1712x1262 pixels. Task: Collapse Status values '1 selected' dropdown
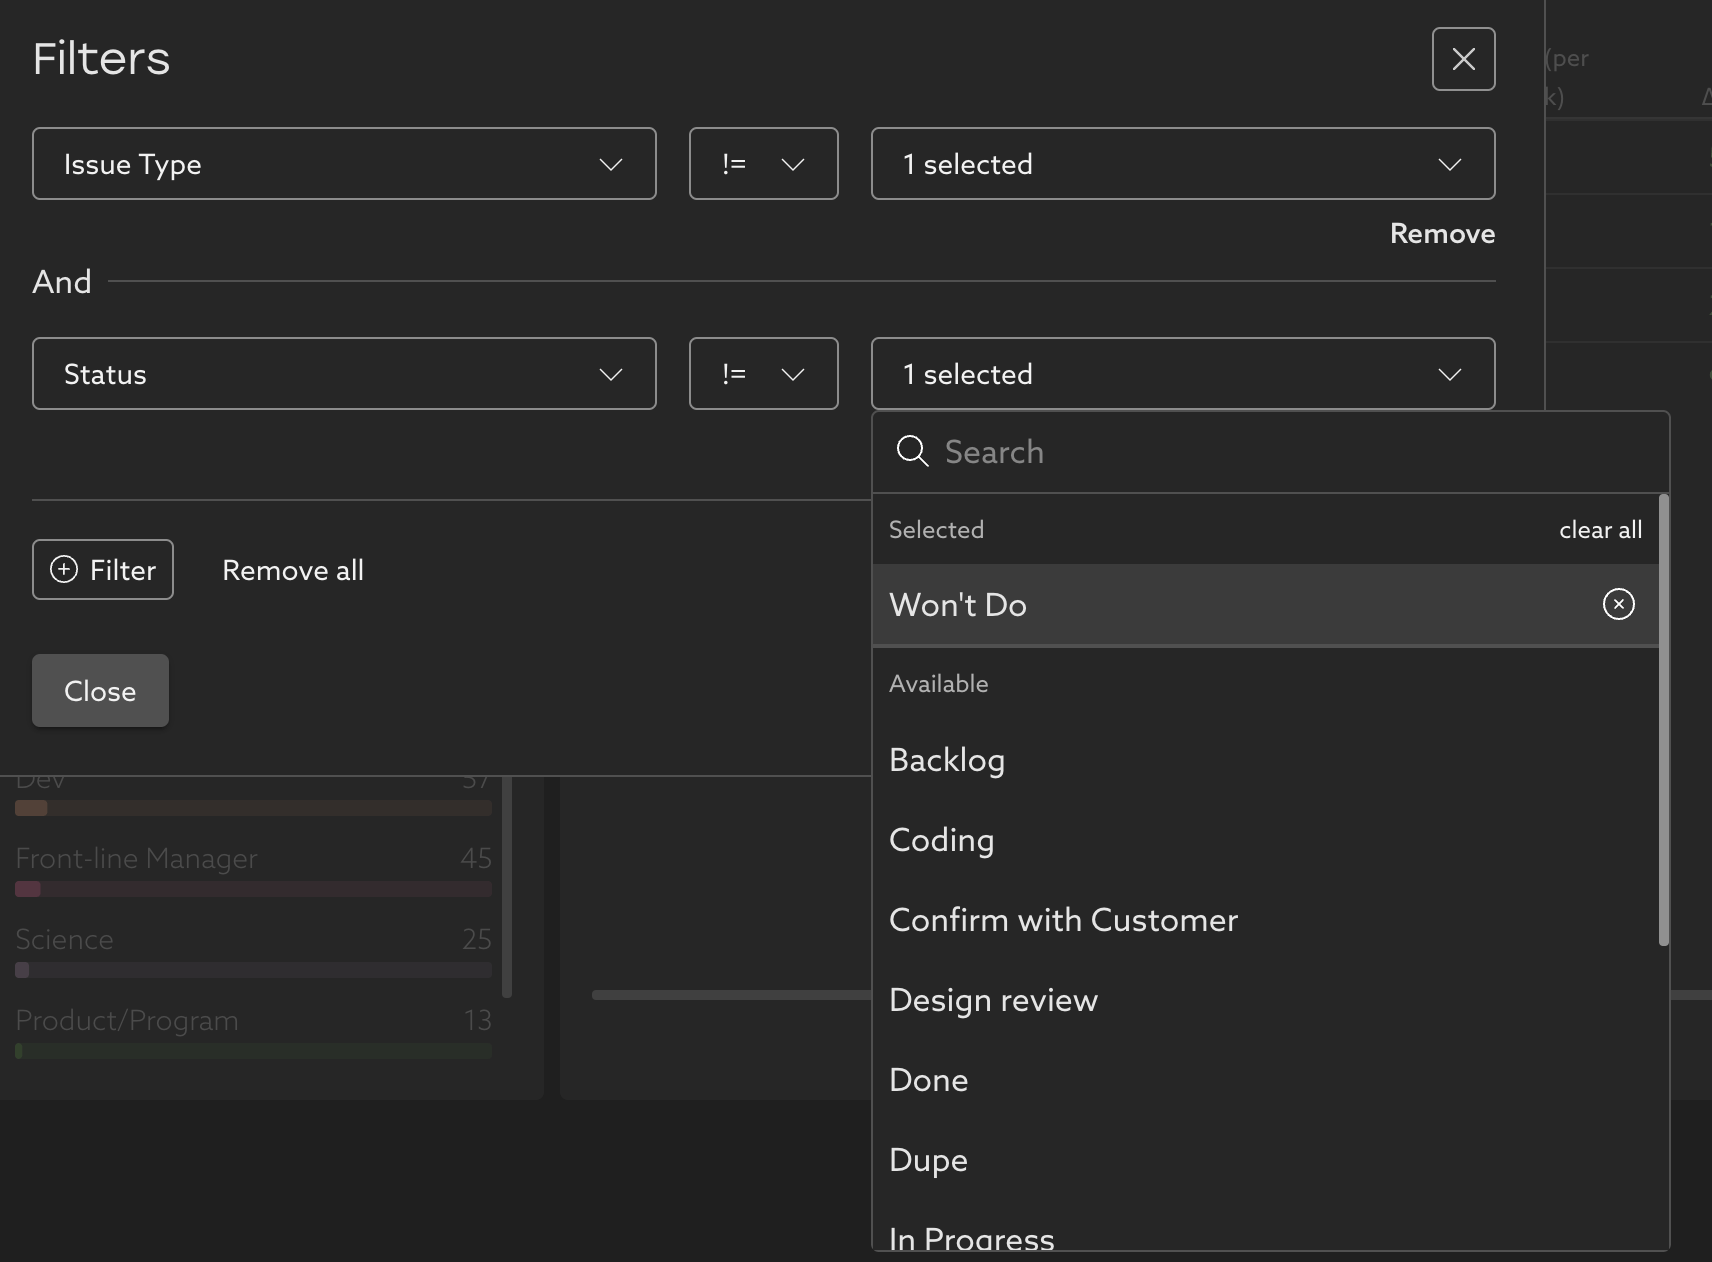[1182, 374]
